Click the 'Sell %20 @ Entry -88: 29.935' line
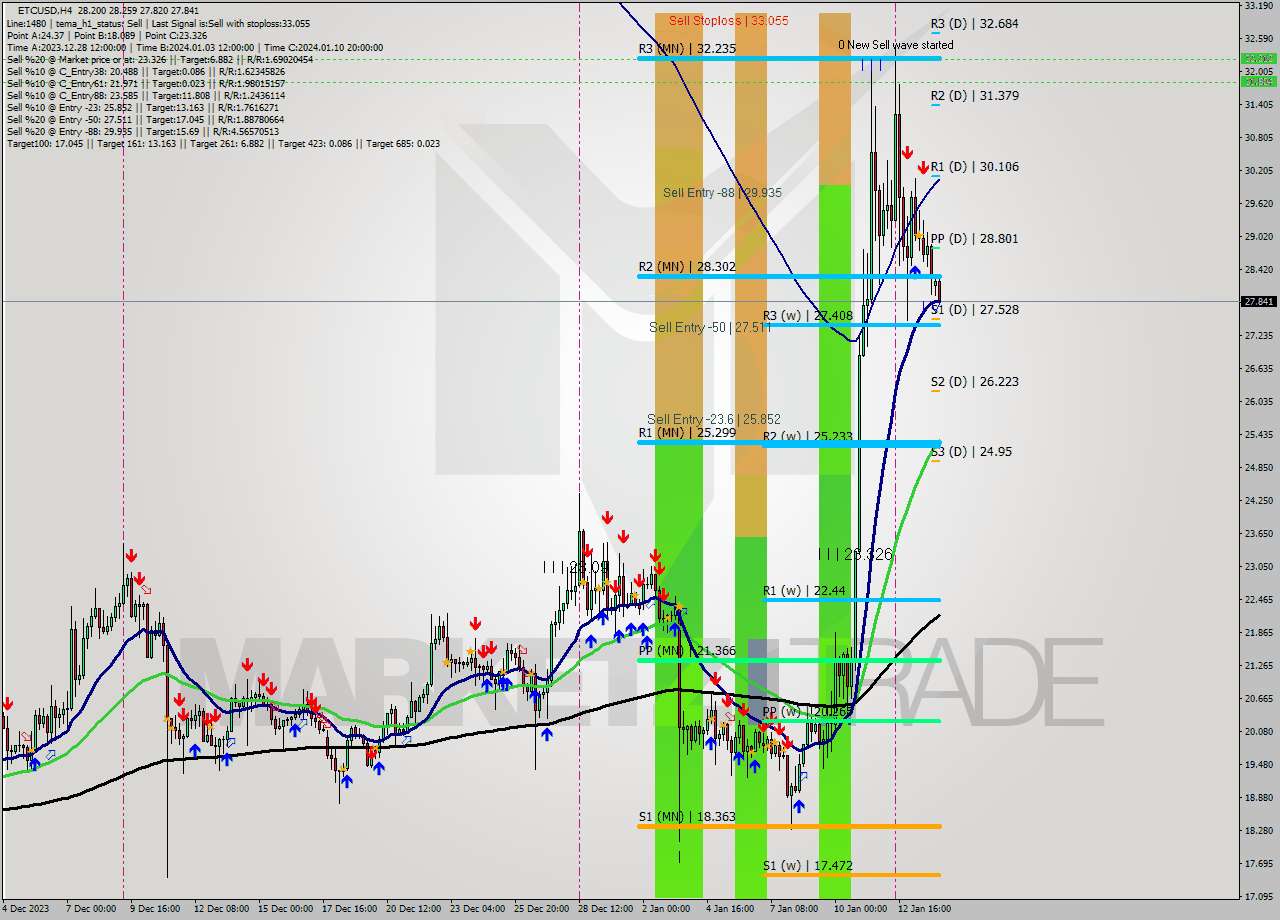The width and height of the screenshot is (1280, 920). pos(142,132)
